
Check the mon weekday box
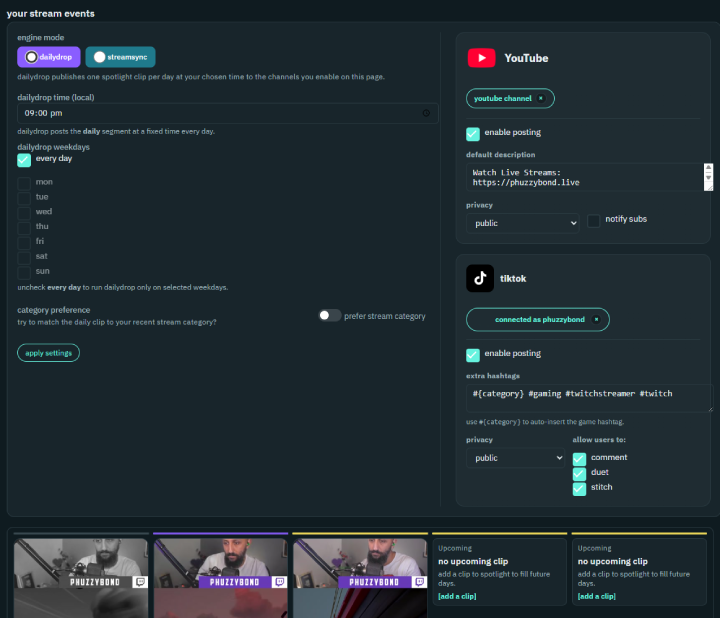coord(24,183)
